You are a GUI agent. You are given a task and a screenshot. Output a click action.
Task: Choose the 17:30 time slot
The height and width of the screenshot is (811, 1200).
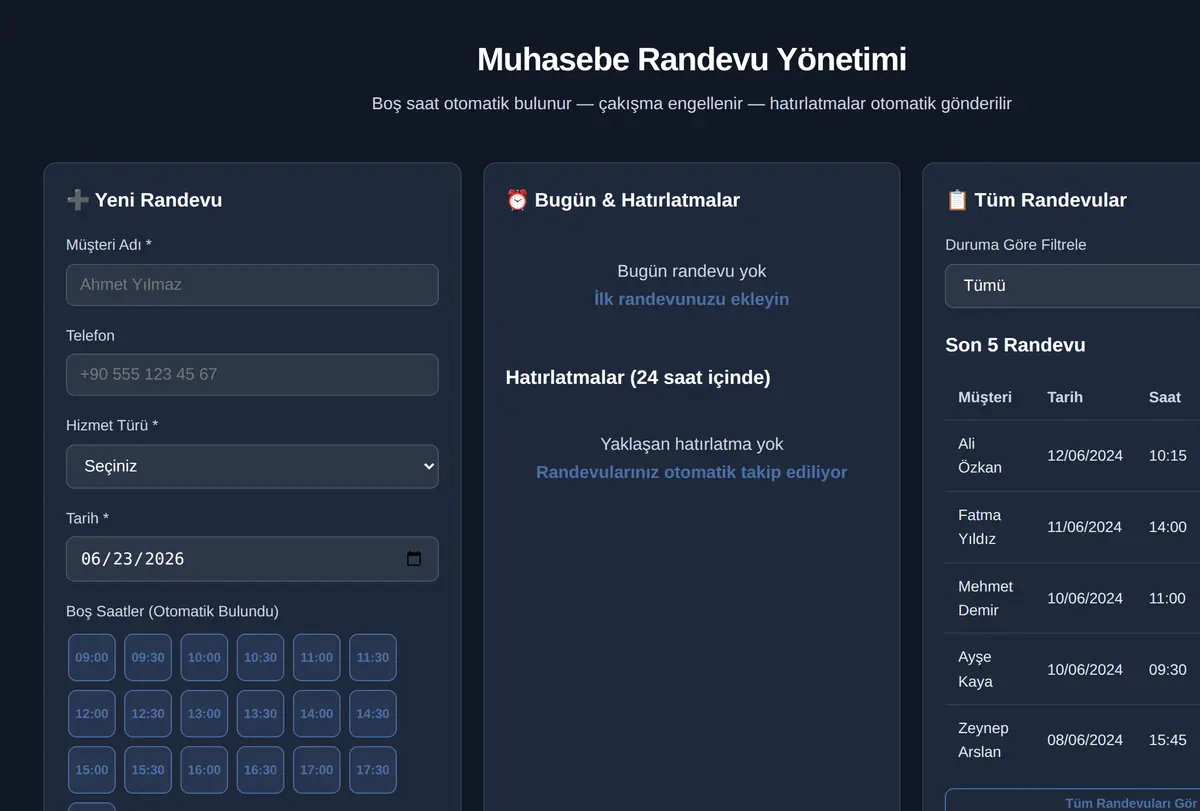coord(373,770)
